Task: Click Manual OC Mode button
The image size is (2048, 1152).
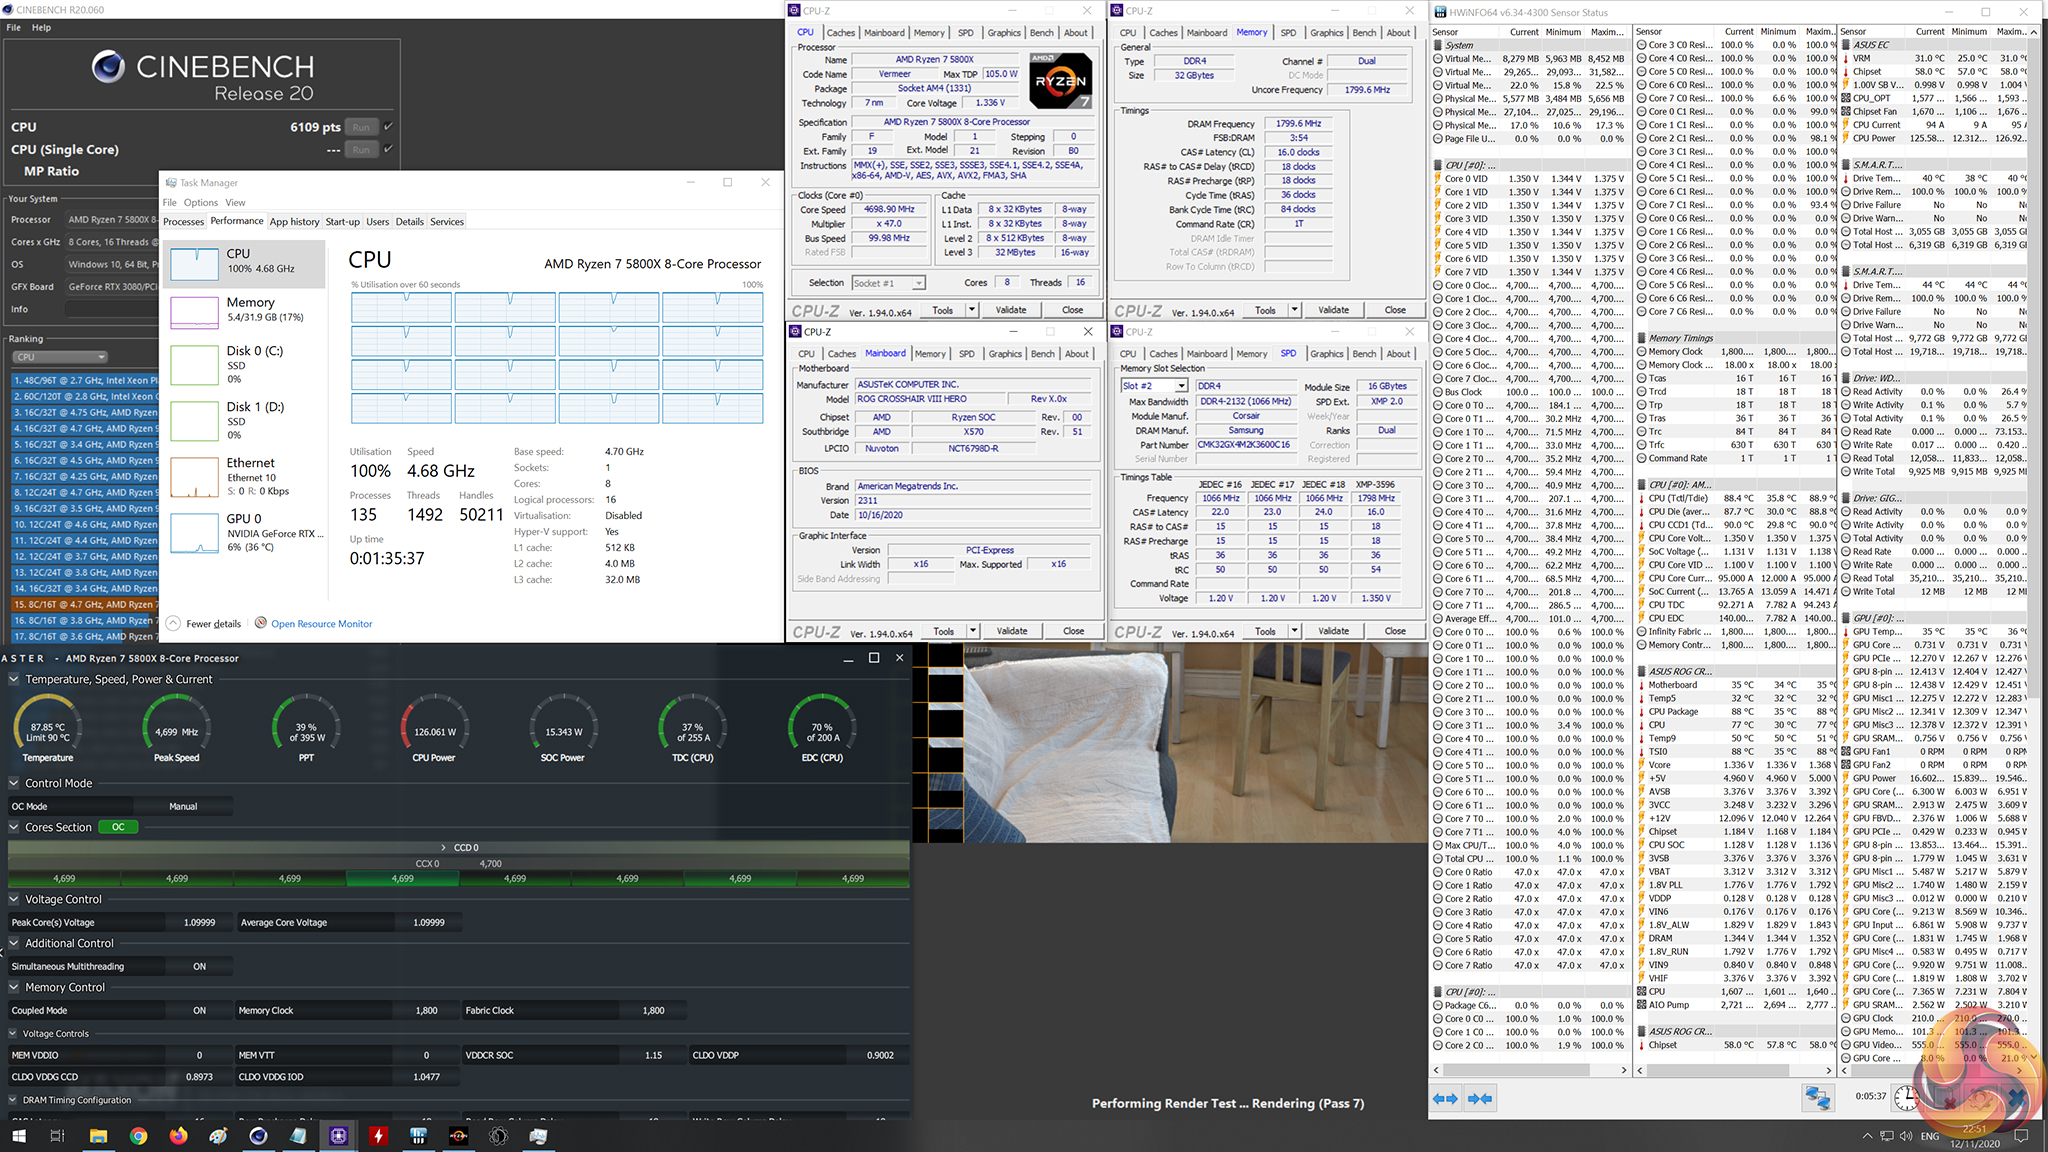Action: coord(183,806)
